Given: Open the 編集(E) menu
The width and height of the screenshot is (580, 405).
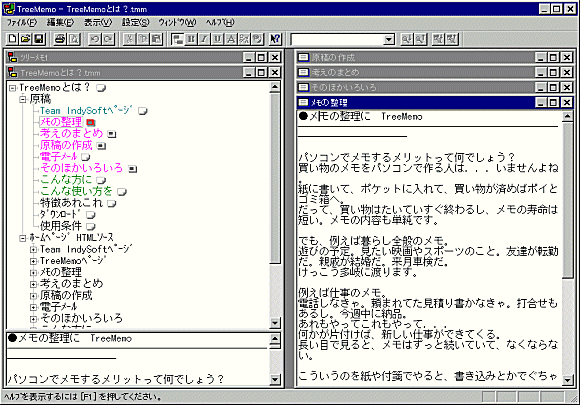Looking at the screenshot, I should pos(60,23).
